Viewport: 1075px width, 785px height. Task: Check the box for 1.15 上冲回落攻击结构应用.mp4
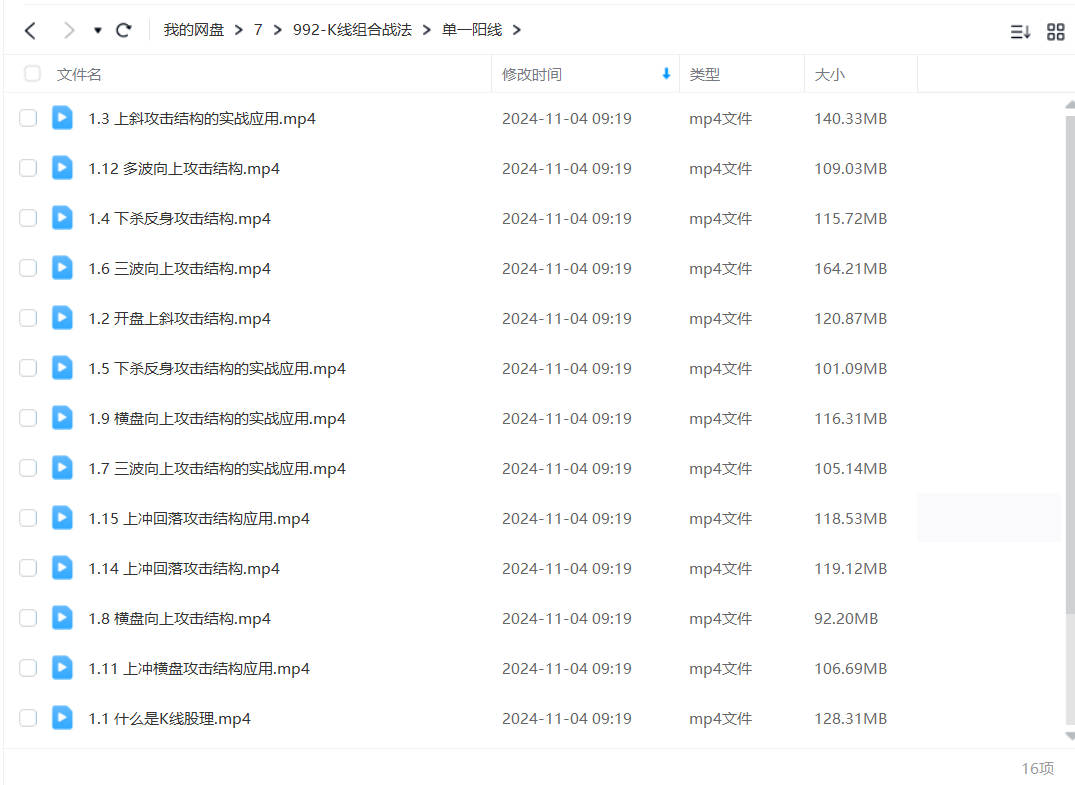[28, 518]
